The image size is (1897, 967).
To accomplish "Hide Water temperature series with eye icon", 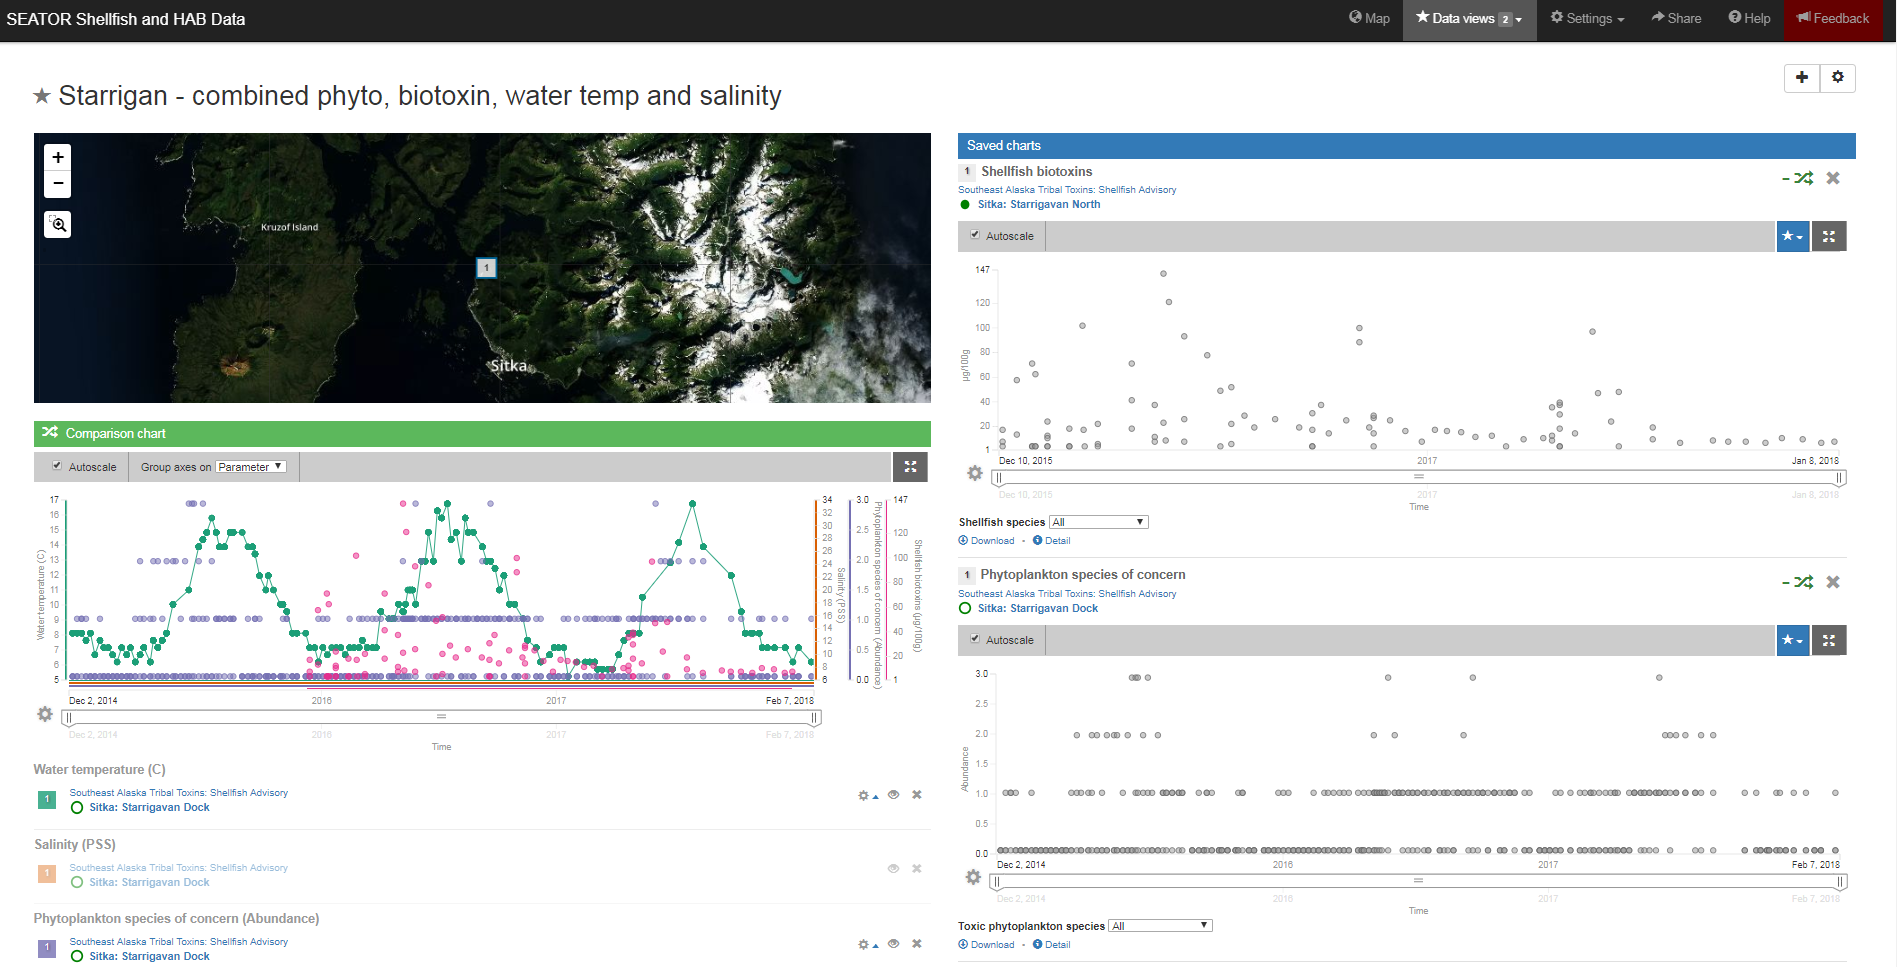I will click(x=893, y=795).
